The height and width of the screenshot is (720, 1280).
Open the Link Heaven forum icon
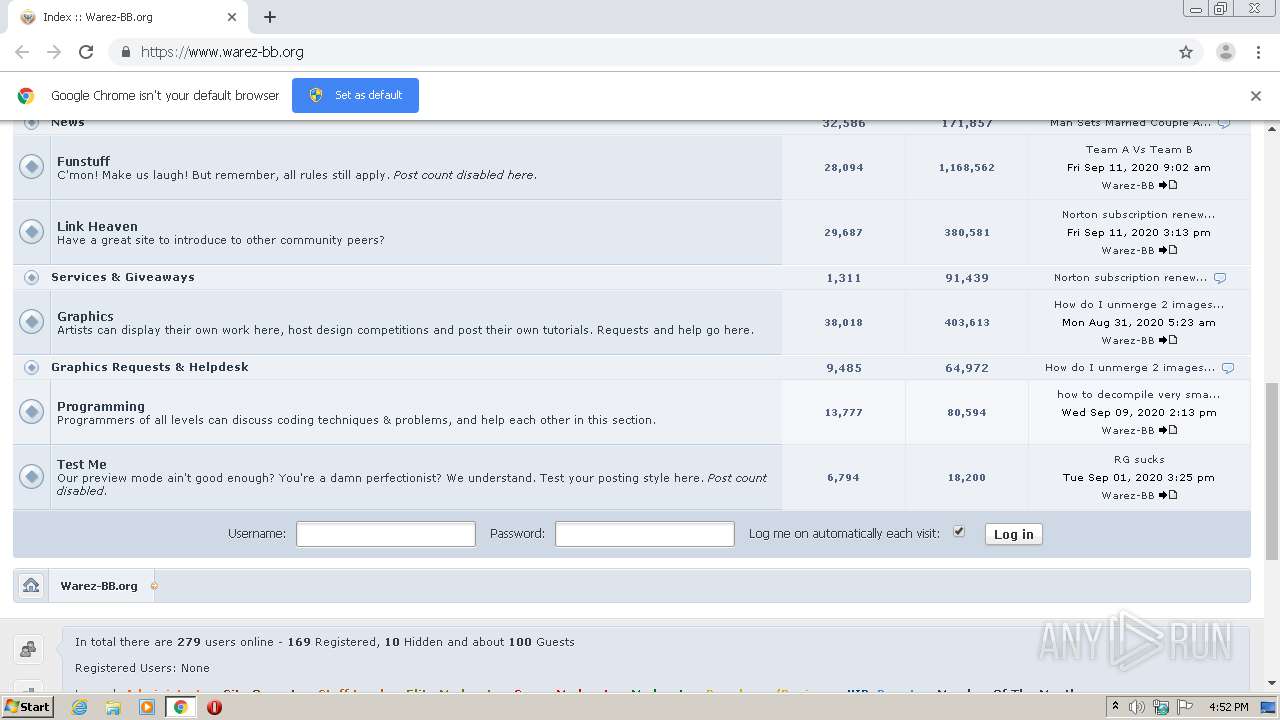click(32, 232)
